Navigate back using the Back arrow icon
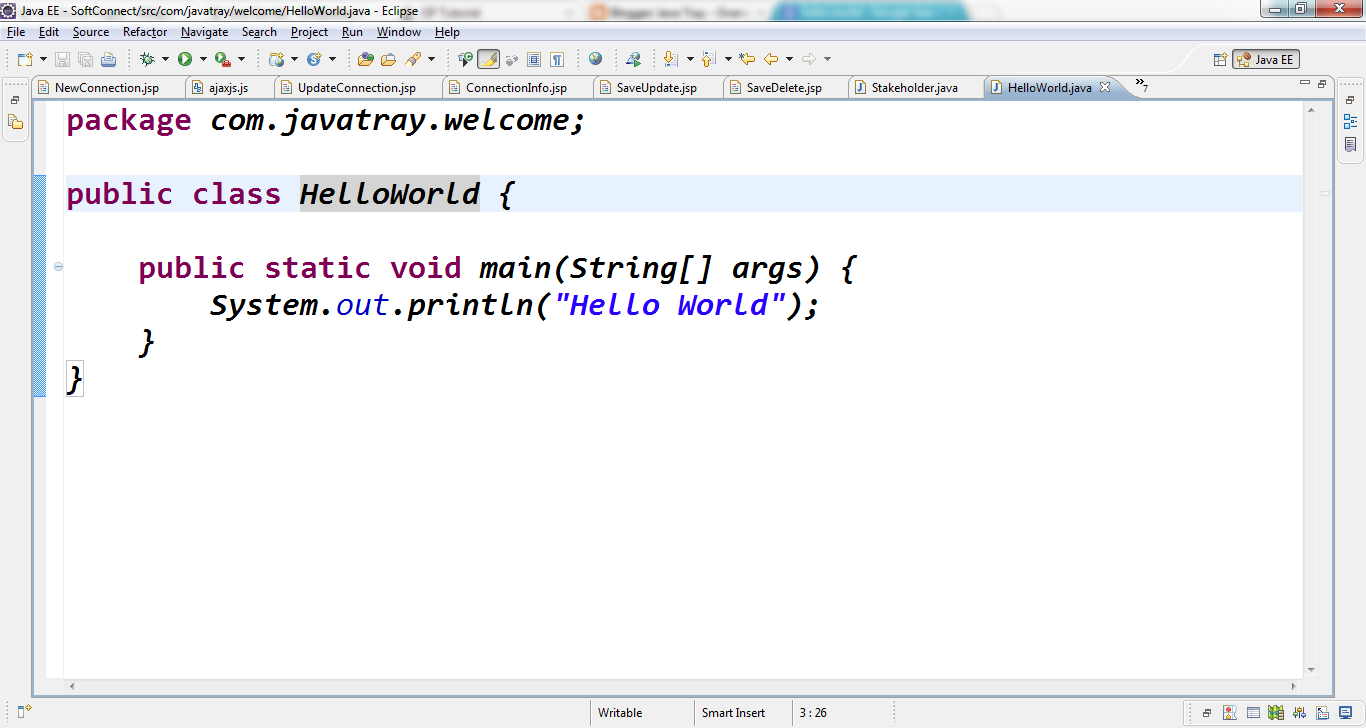1366x728 pixels. click(771, 58)
